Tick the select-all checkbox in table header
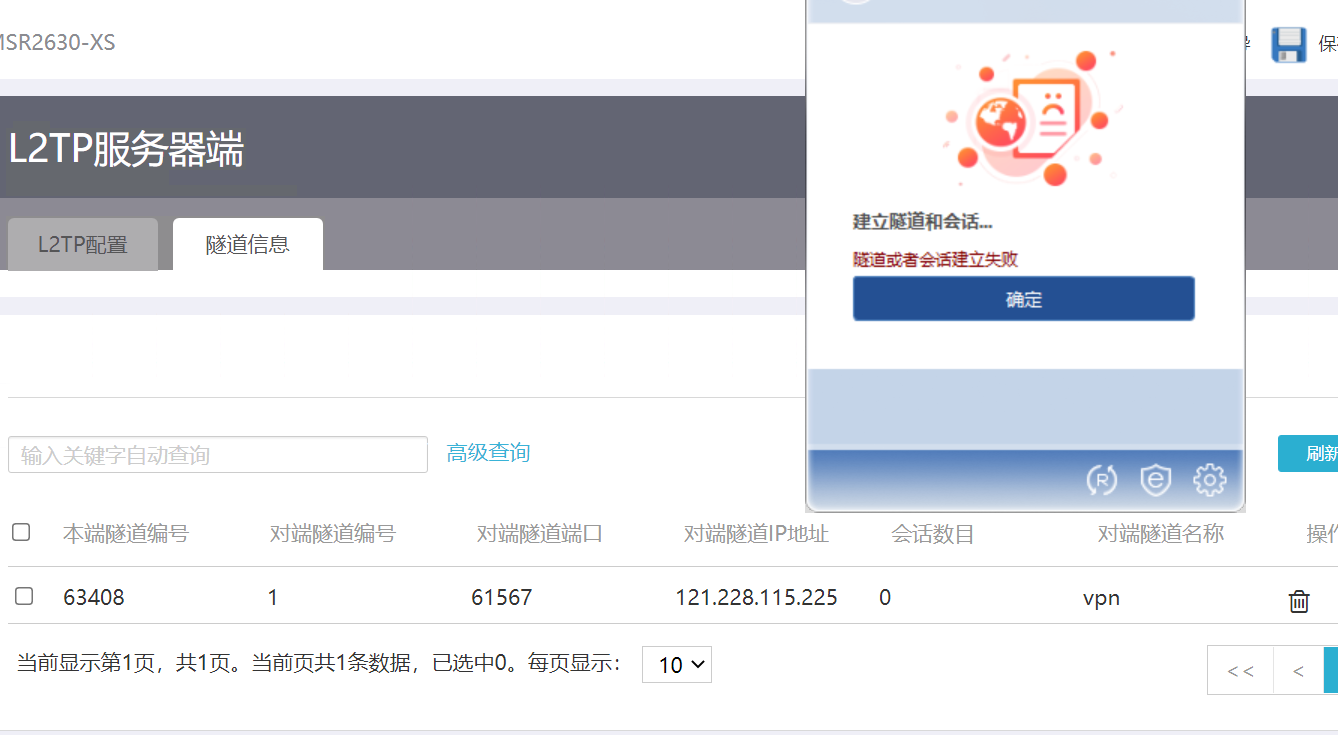Screen dimensions: 1338x735 [21, 532]
